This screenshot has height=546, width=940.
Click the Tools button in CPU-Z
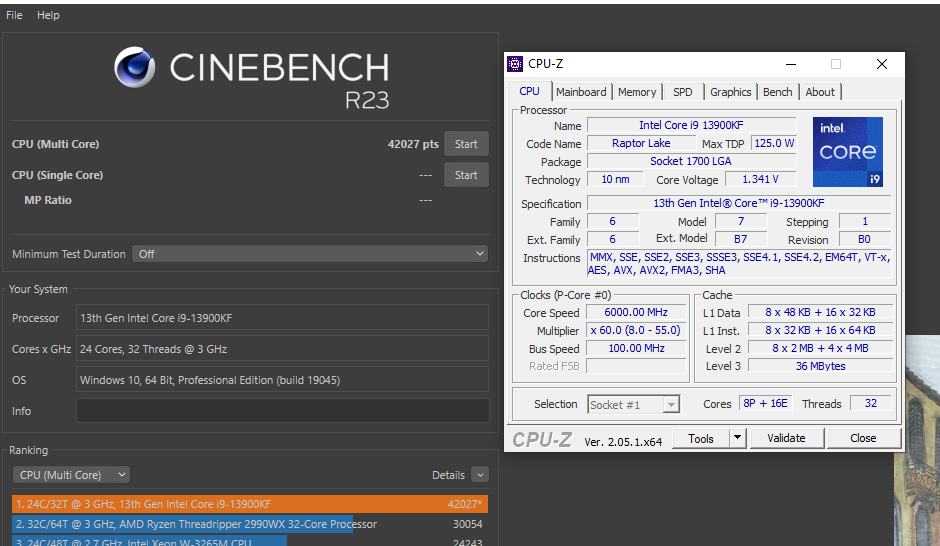point(701,439)
